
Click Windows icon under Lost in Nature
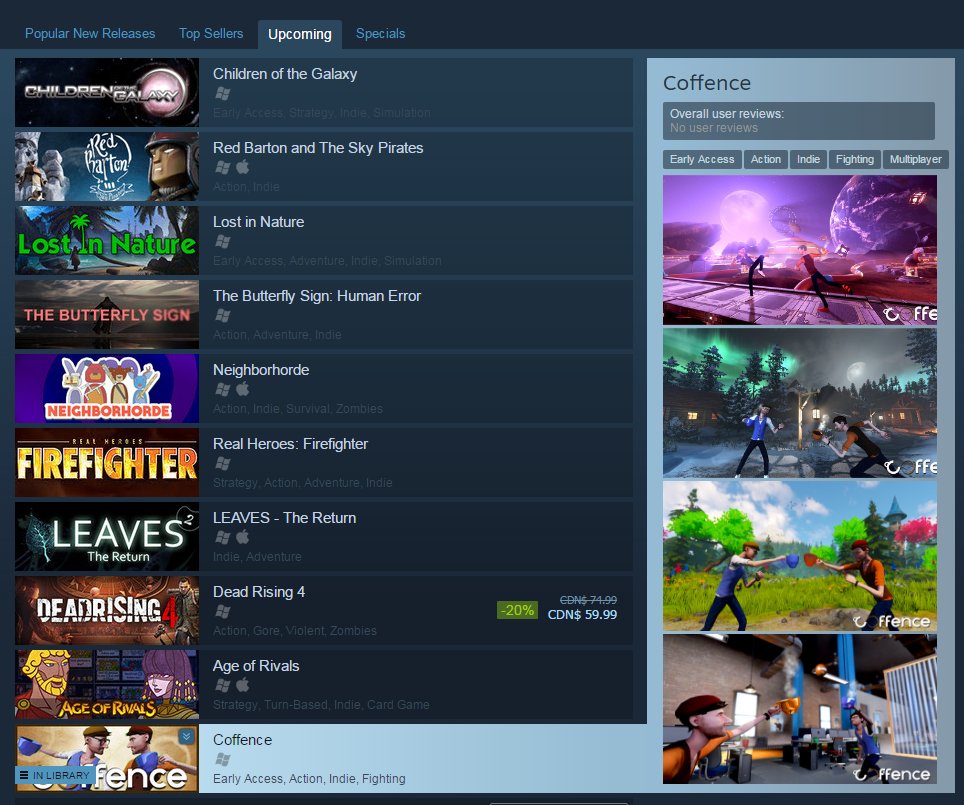223,242
